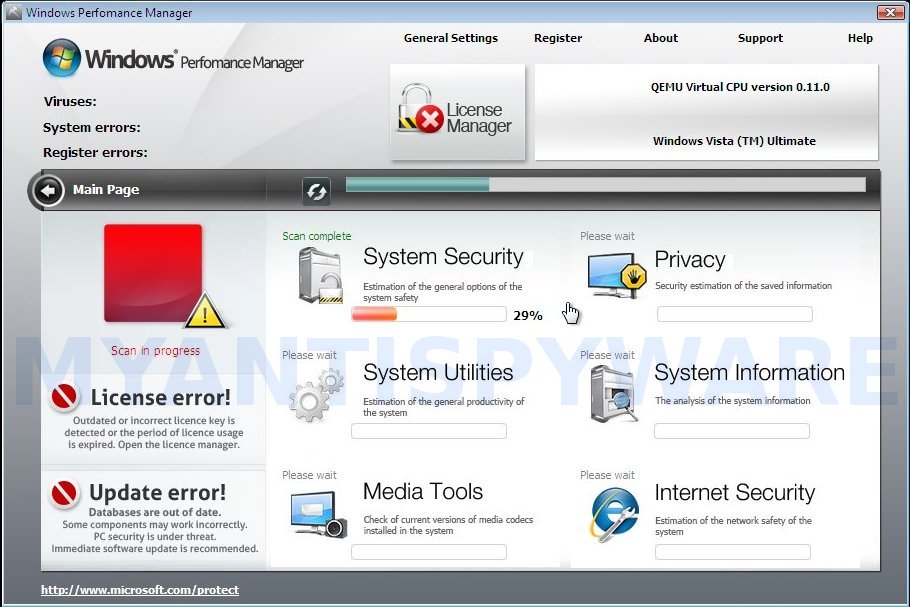Click 'Immediate software update is recommended.' text
The image size is (910, 607).
pos(155,548)
